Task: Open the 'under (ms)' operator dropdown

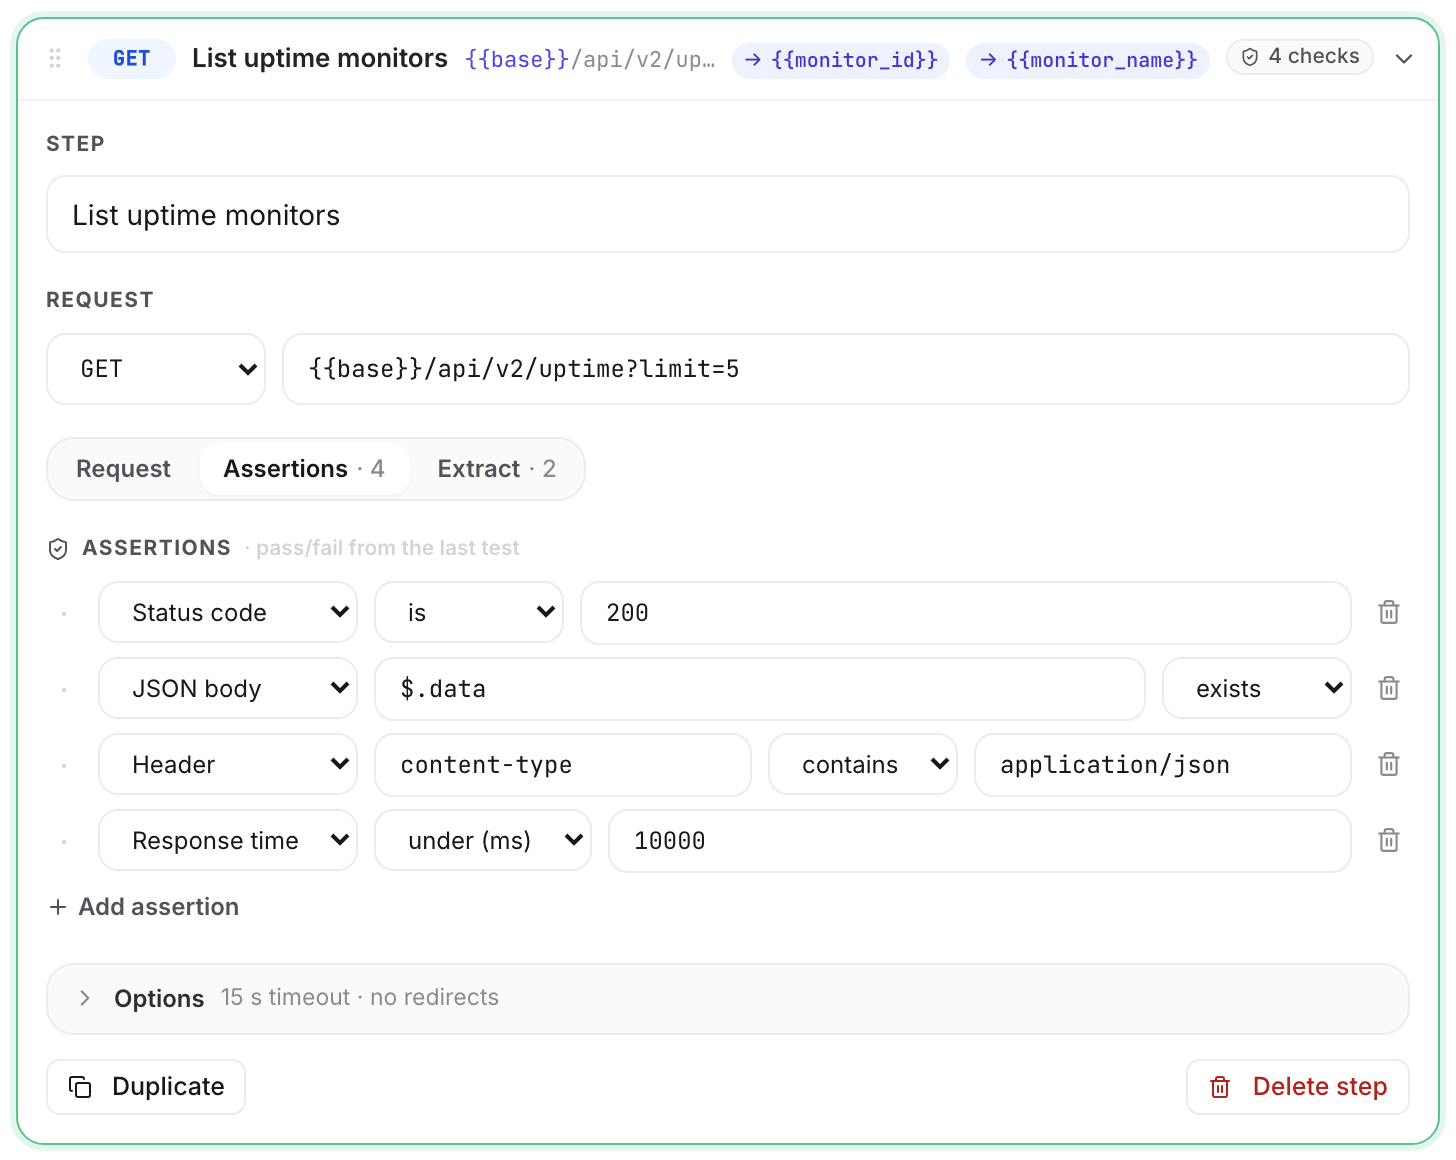Action: pos(483,841)
